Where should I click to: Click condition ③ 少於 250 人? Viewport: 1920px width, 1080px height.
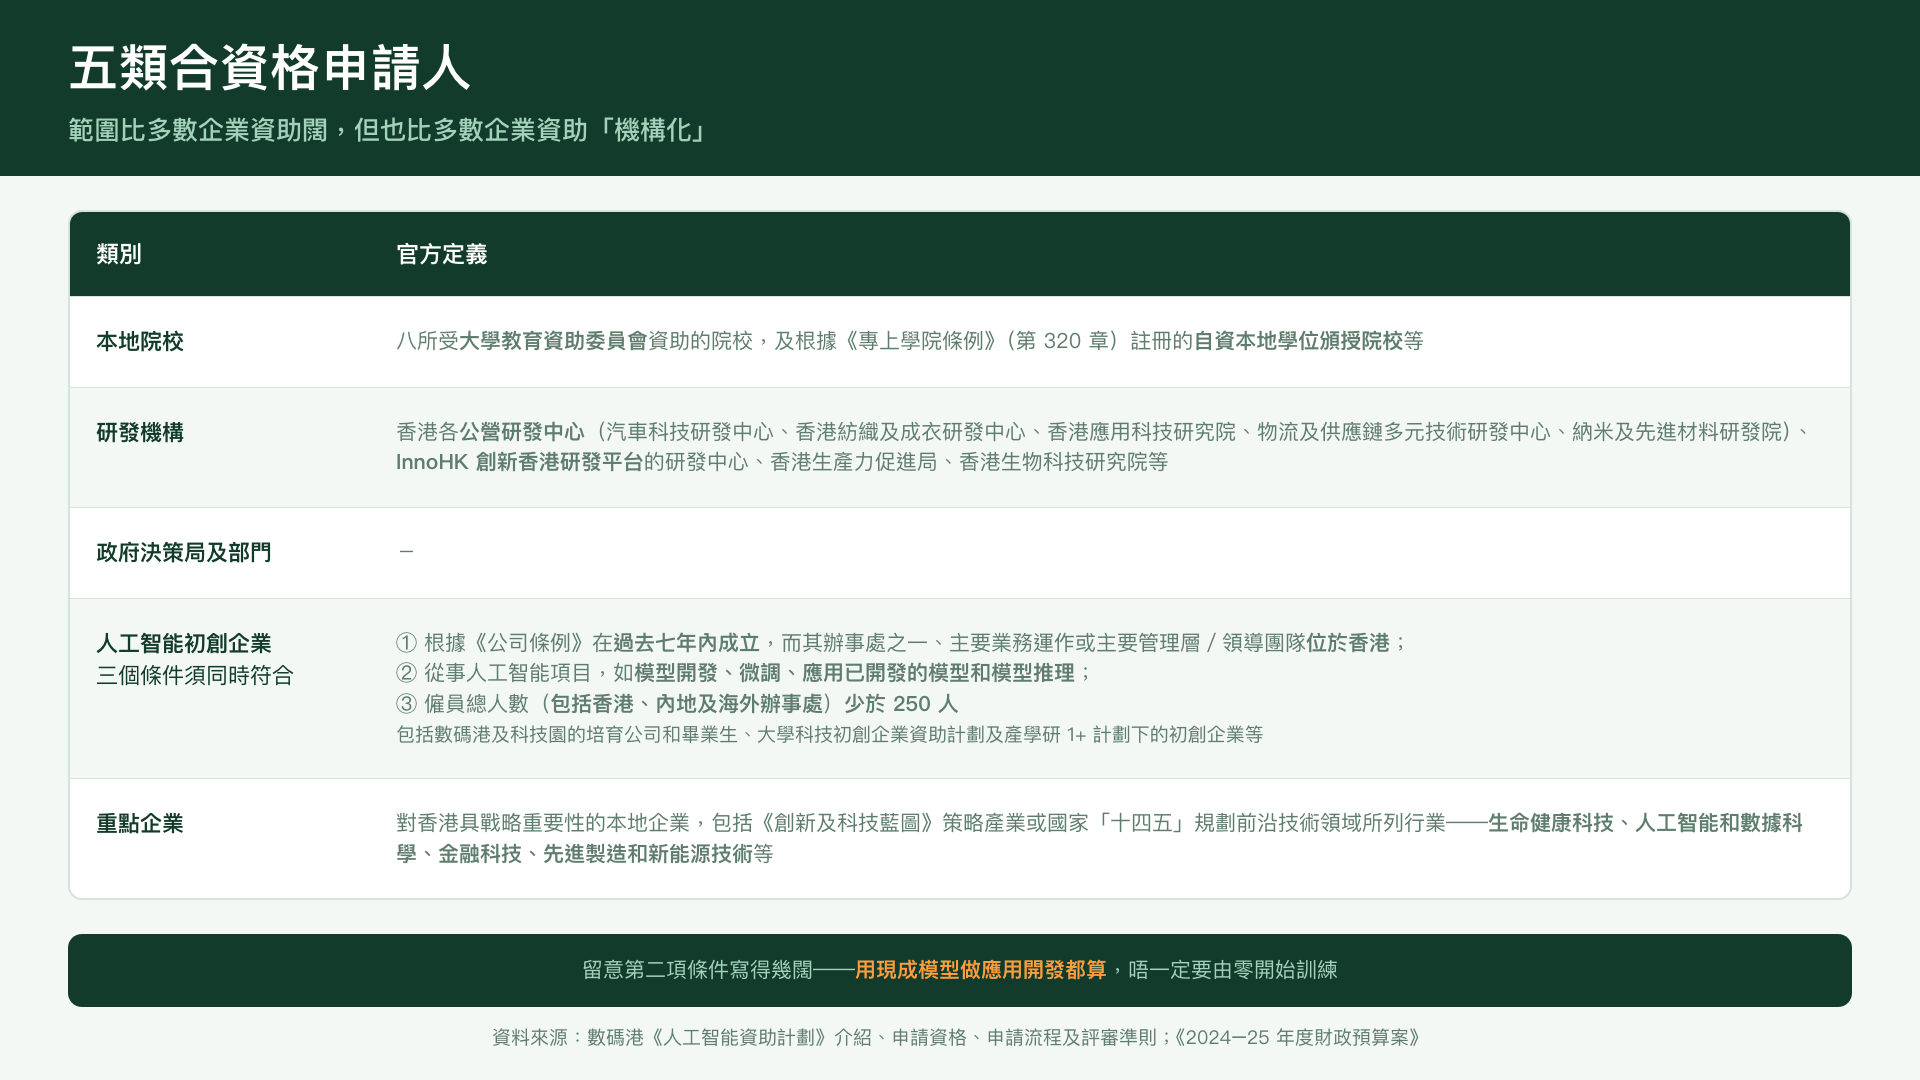(x=677, y=704)
